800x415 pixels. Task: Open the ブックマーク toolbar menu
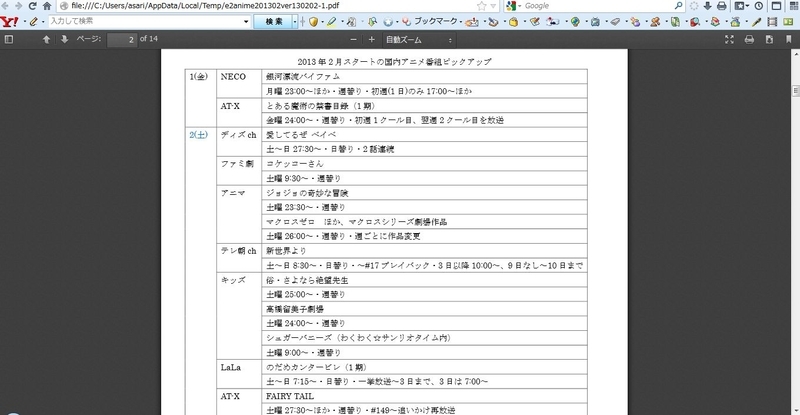tap(435, 21)
